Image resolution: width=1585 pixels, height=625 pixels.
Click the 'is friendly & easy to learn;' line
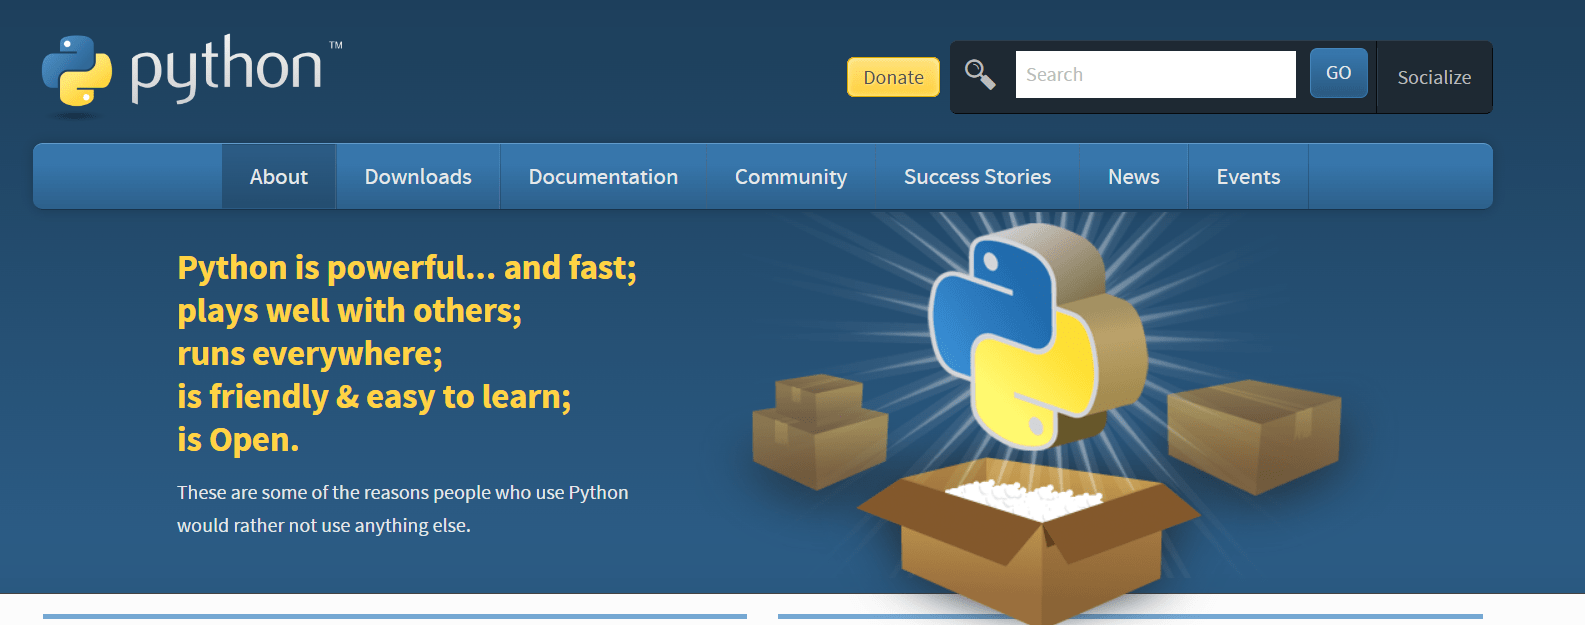click(x=374, y=397)
